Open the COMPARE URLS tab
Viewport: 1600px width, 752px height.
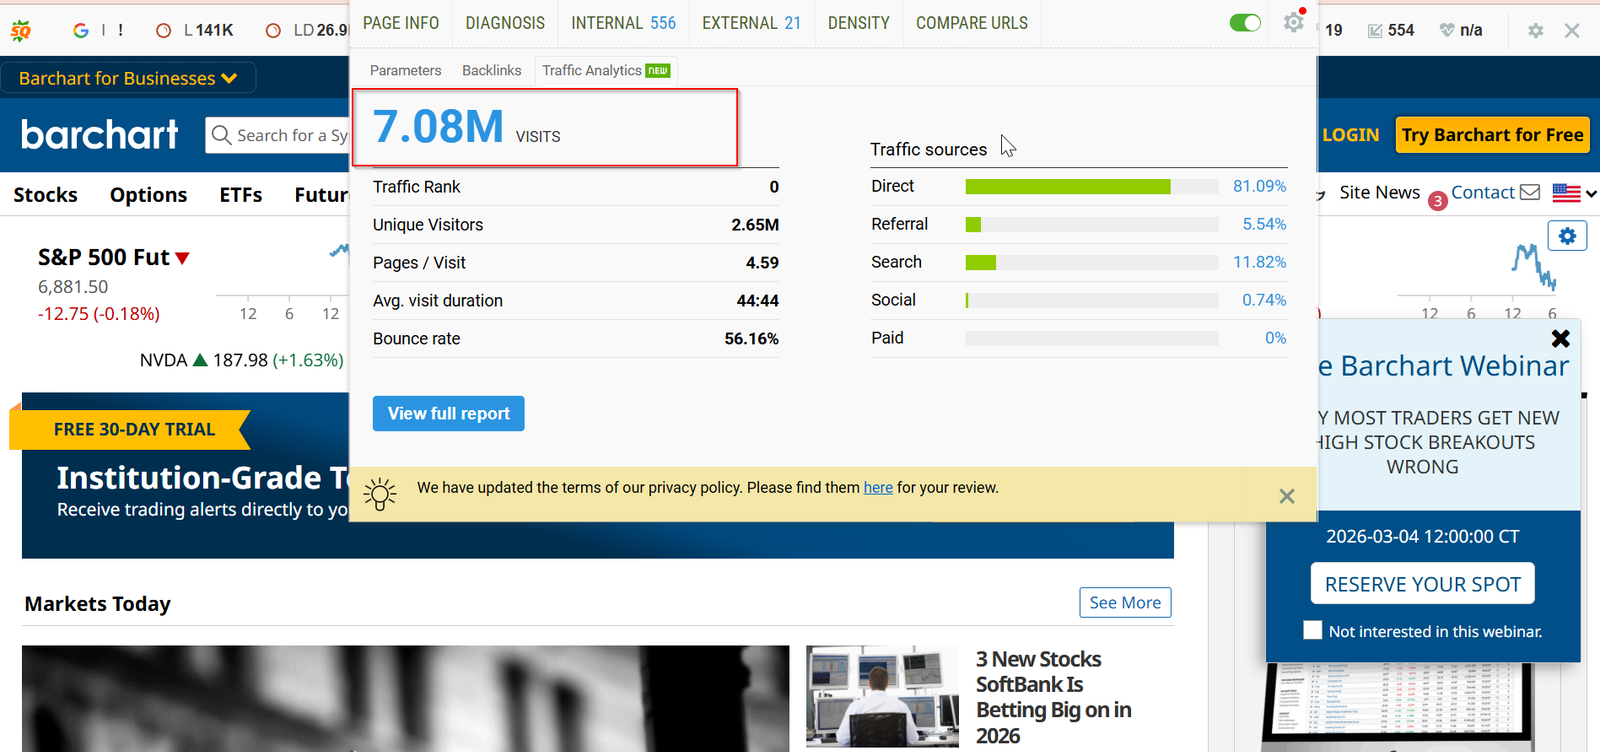click(972, 22)
